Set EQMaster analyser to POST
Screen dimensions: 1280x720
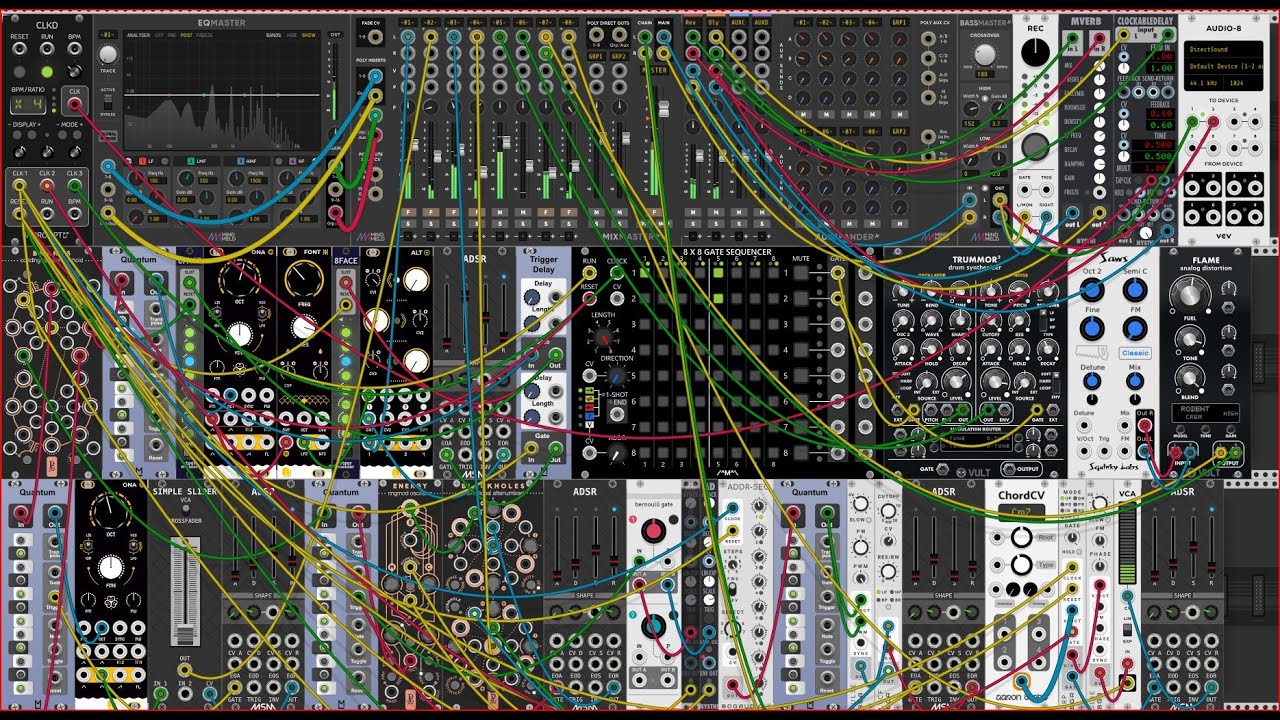(x=187, y=34)
